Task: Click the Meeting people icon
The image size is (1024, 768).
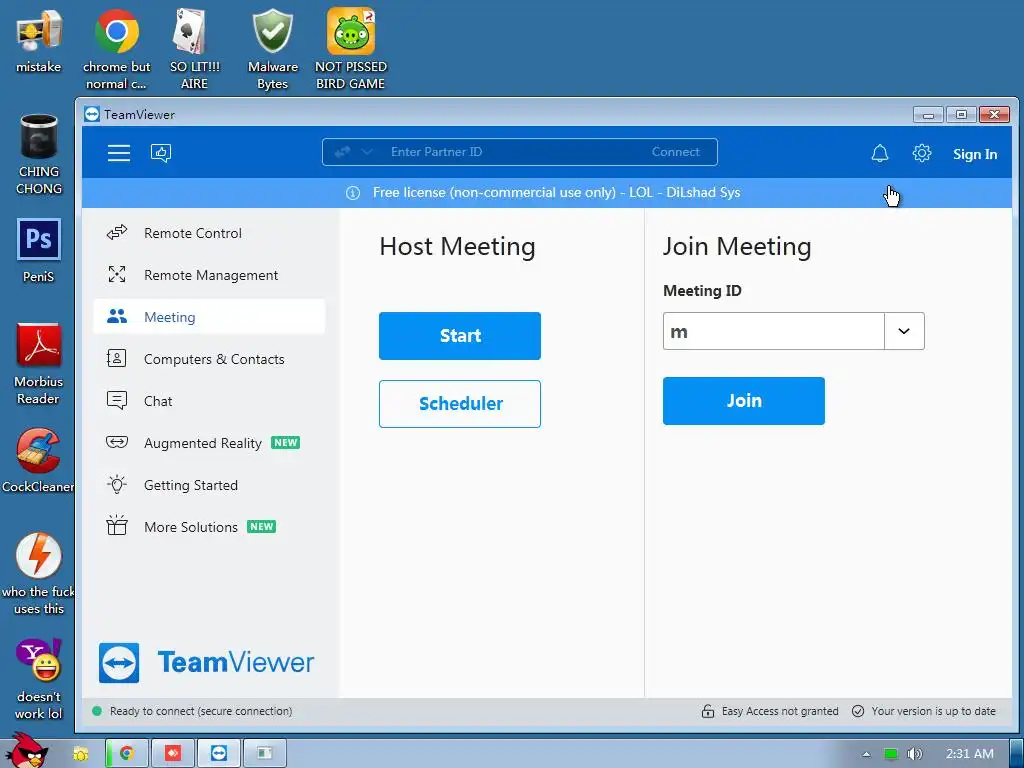Action: point(117,316)
